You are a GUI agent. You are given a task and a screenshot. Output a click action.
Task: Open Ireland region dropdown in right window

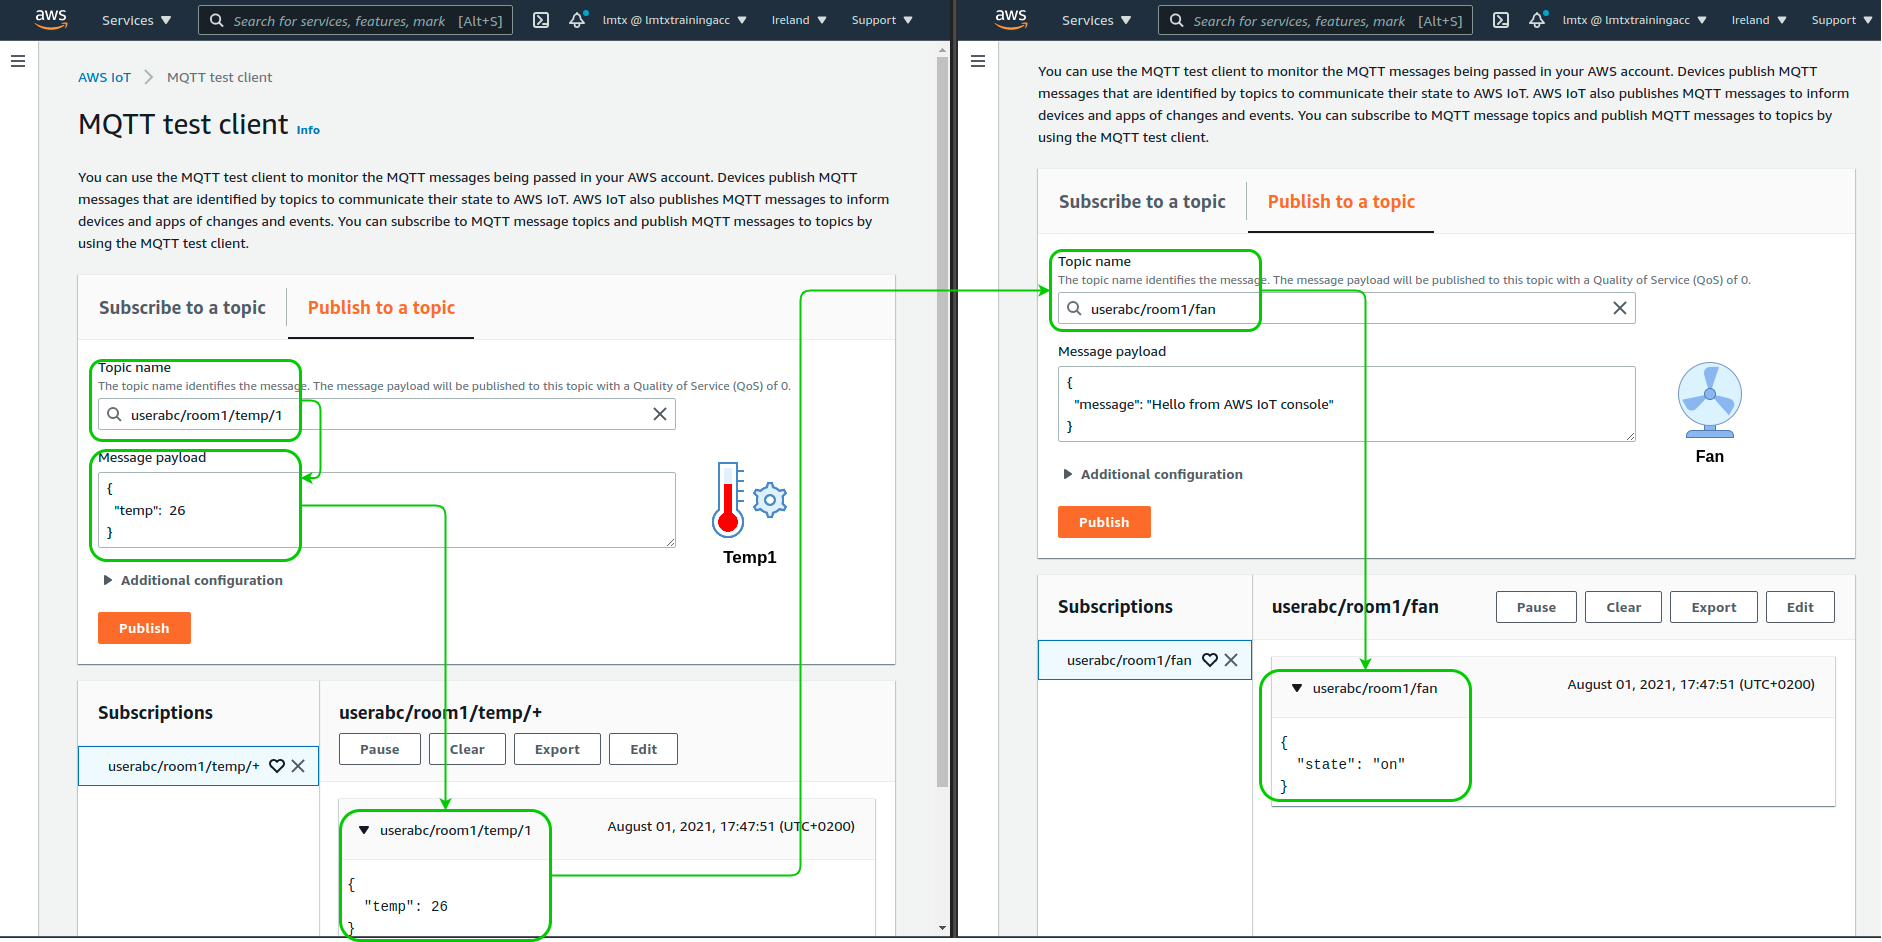[1759, 20]
